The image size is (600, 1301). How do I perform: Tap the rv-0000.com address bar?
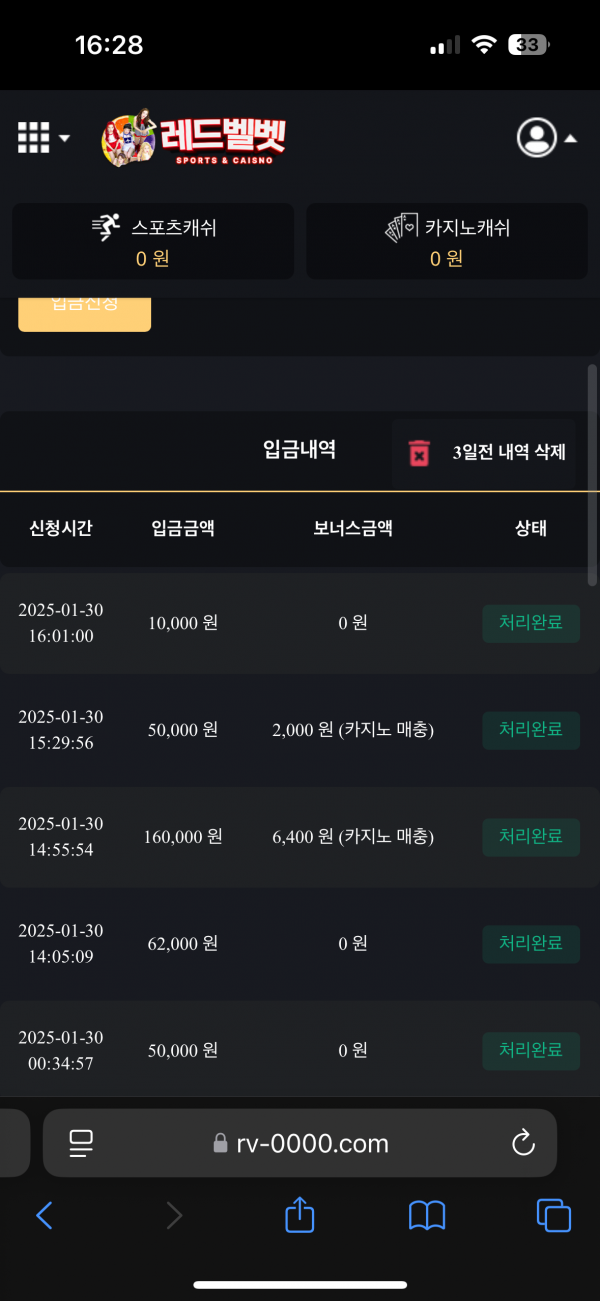pyautogui.click(x=300, y=1143)
